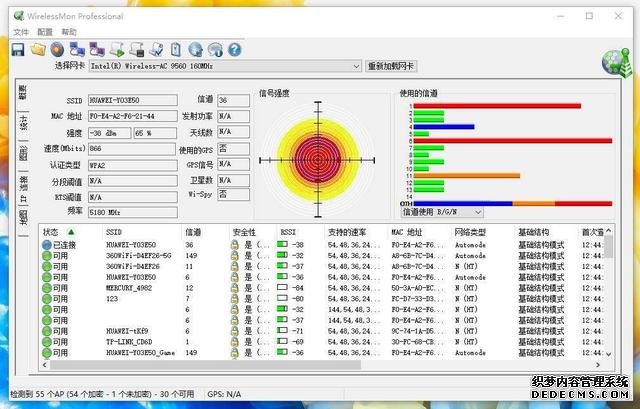Click the 频率 field showing 5180 MHz

point(133,212)
